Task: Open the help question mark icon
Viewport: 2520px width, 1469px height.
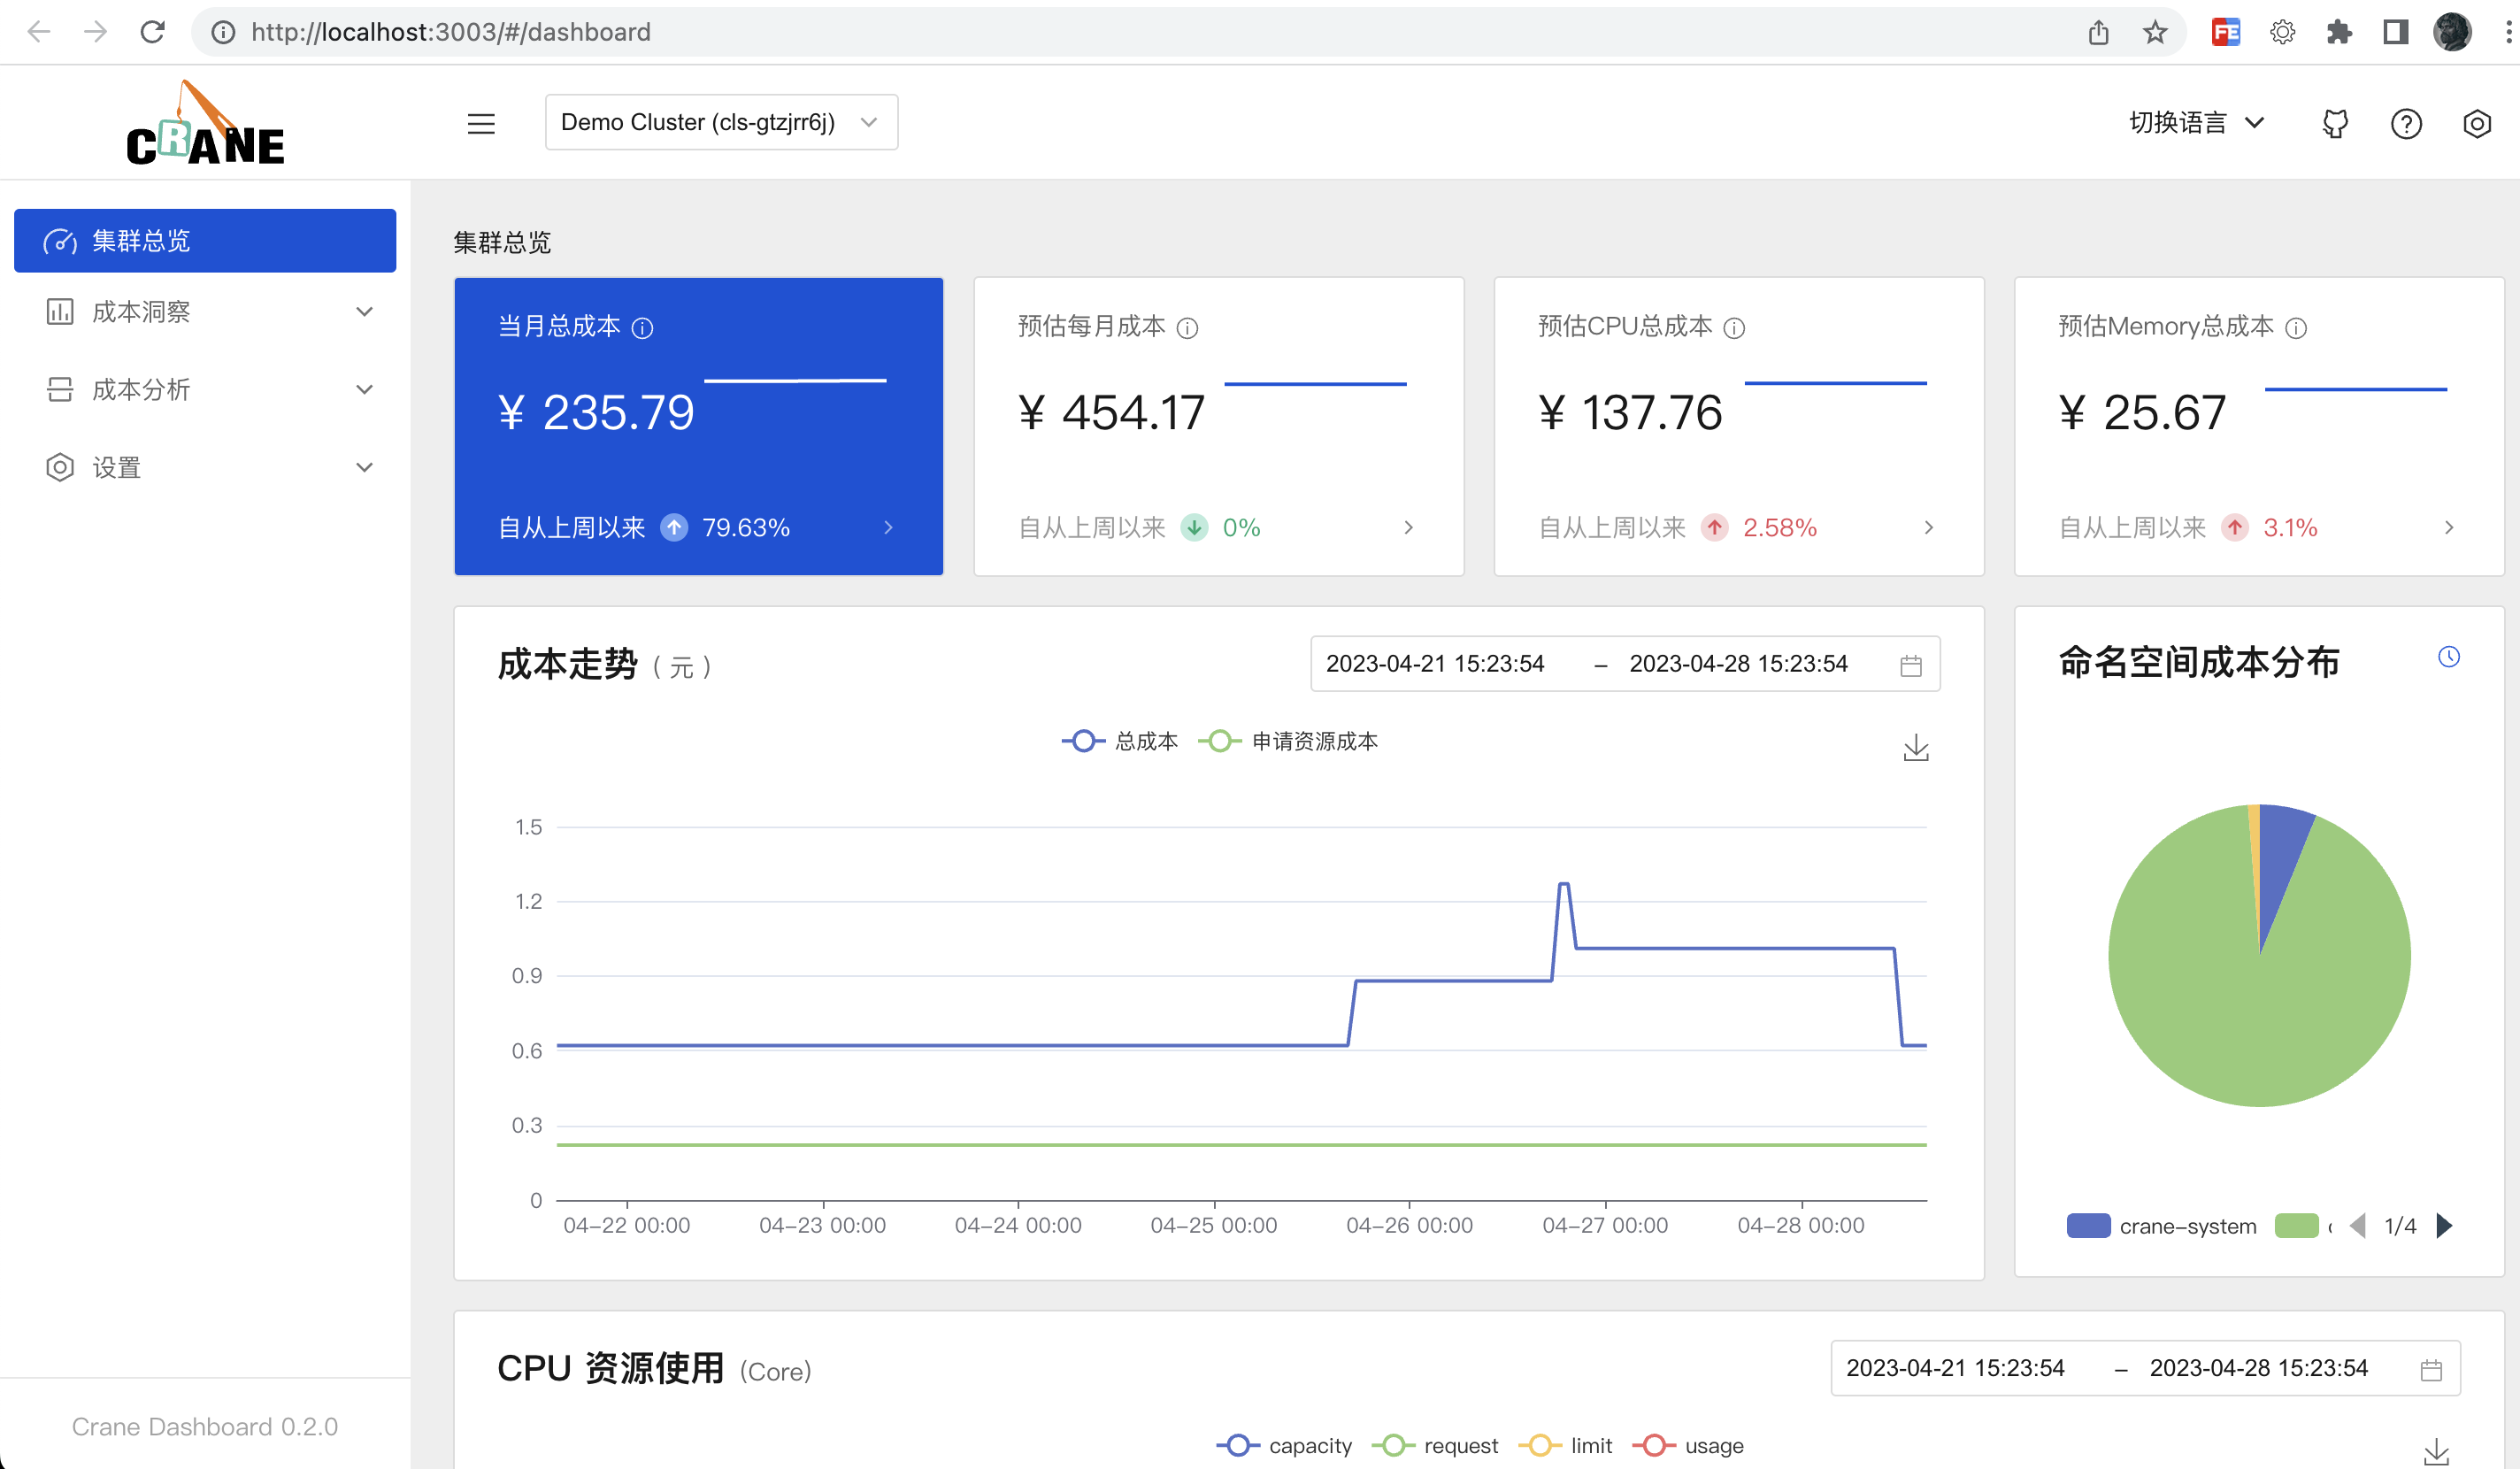Action: (2406, 123)
